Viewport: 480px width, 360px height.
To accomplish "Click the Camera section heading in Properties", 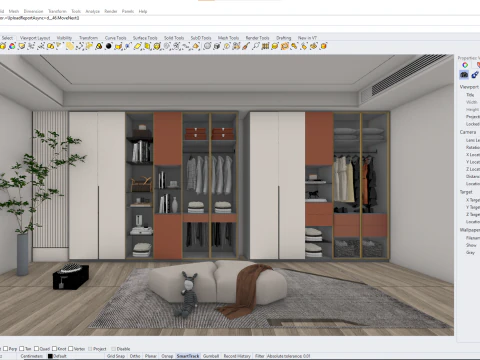I will click(x=468, y=132).
